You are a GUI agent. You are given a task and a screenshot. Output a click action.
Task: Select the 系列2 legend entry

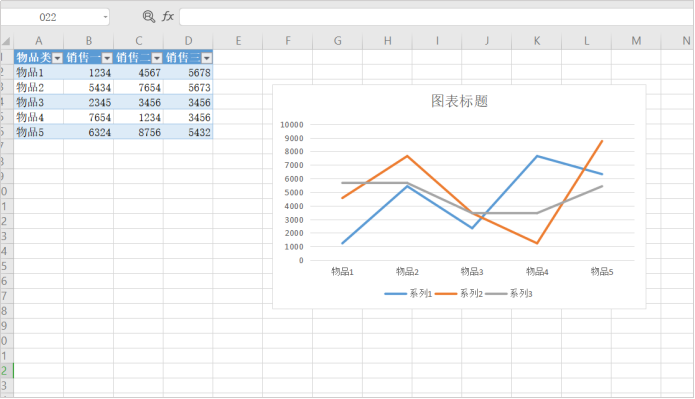tap(459, 293)
